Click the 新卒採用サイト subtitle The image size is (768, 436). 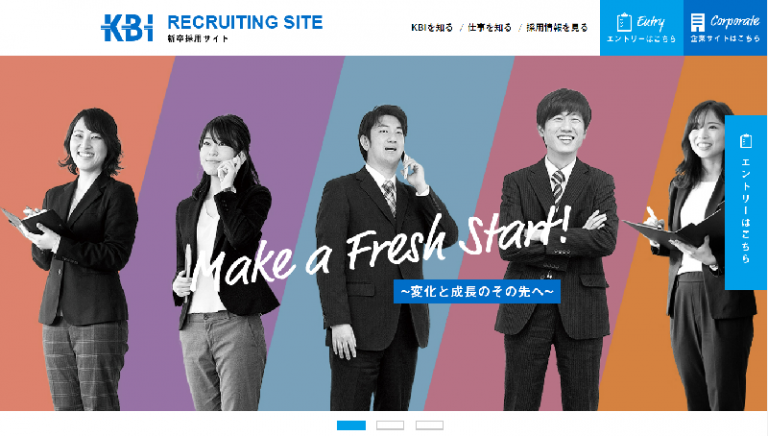coord(198,39)
